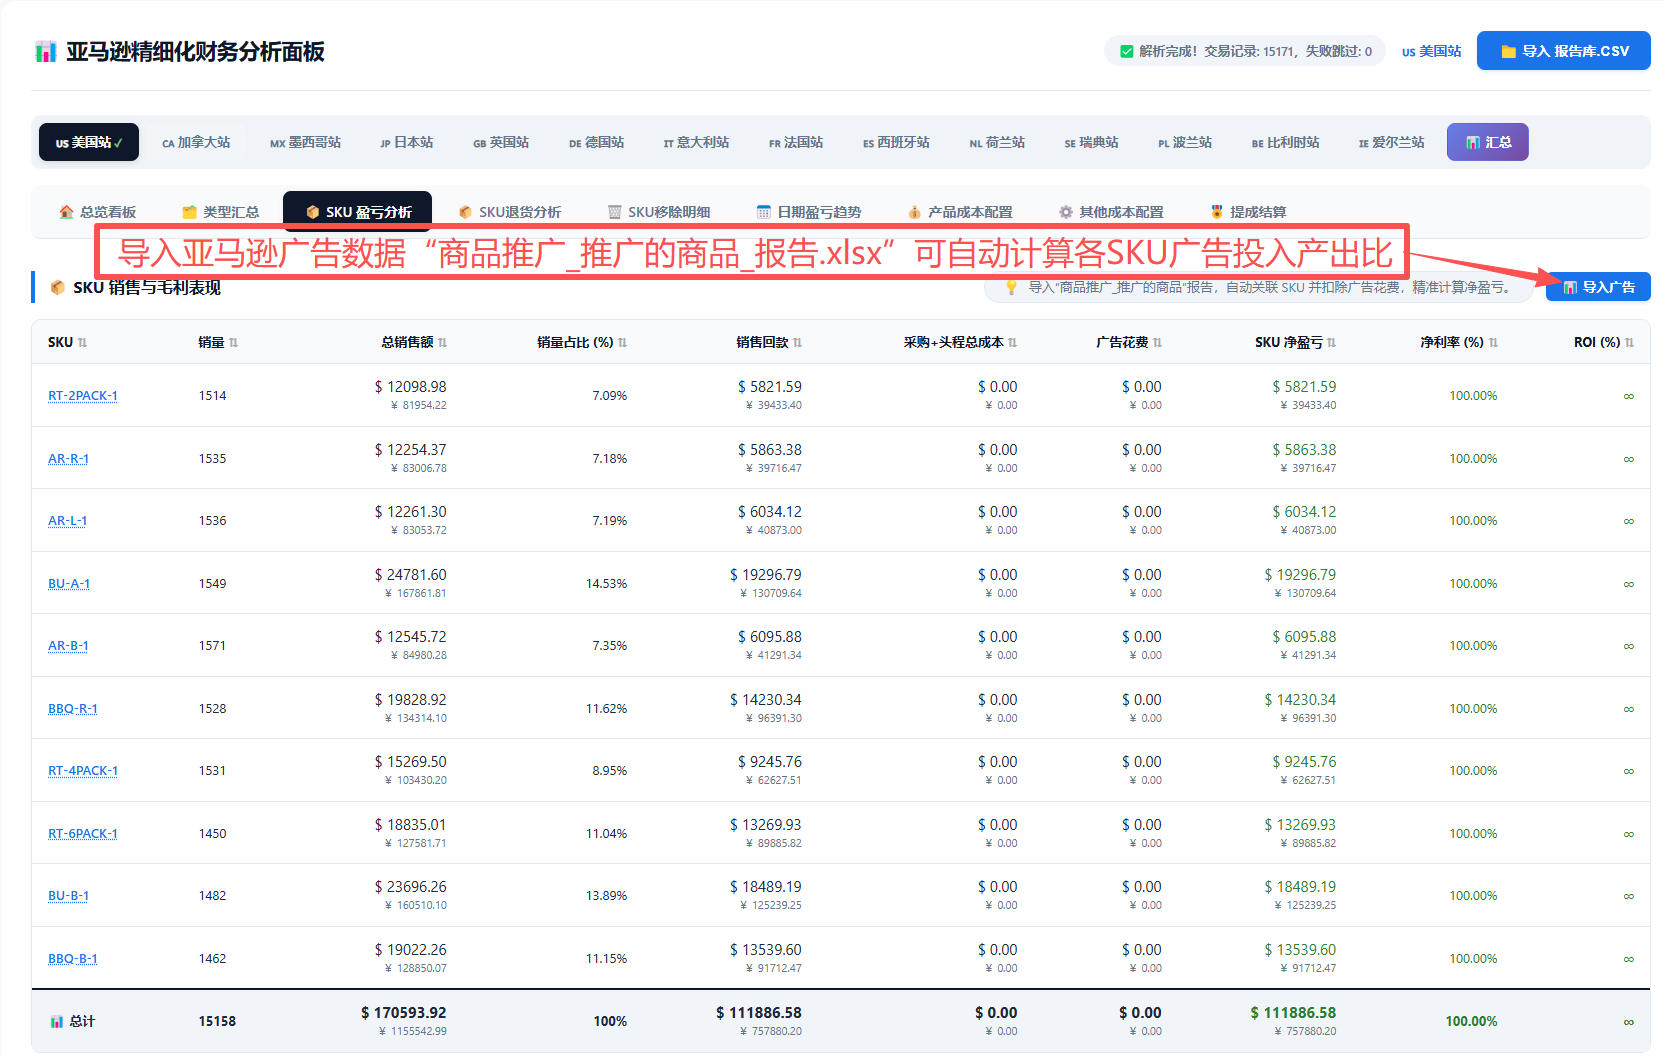The height and width of the screenshot is (1058, 1665).
Task: Click total sales value $ 170593.92
Action: tap(404, 1013)
